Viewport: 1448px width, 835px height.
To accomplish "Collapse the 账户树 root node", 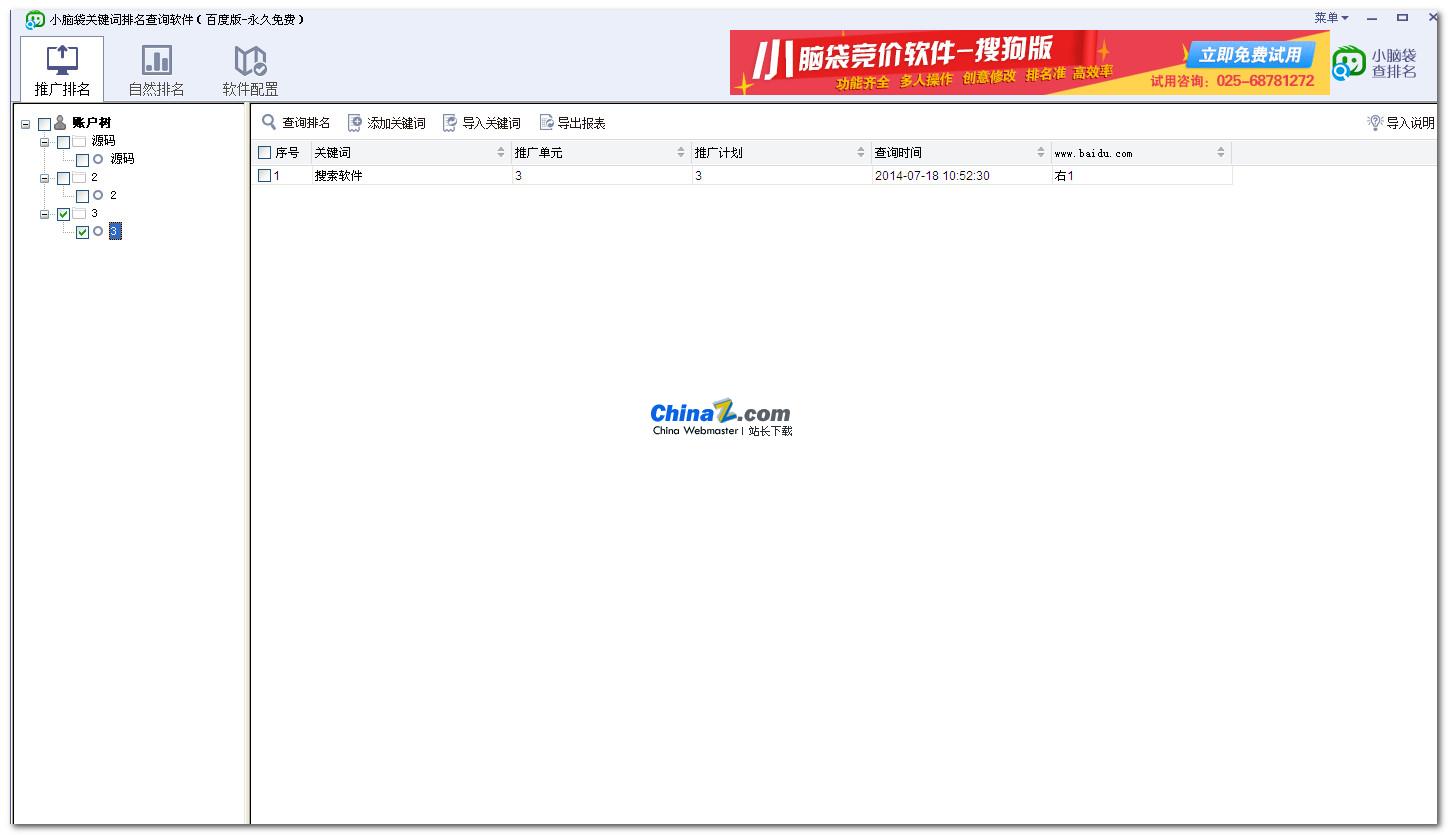I will [25, 124].
